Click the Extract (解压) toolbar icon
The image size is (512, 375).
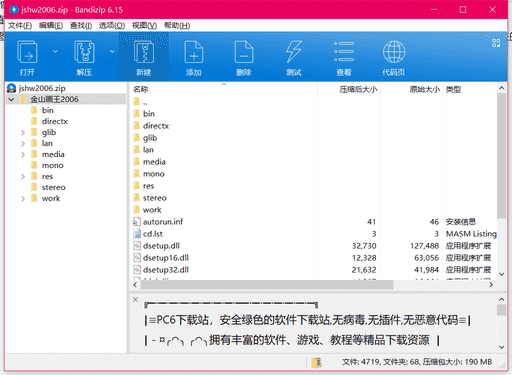click(x=84, y=52)
